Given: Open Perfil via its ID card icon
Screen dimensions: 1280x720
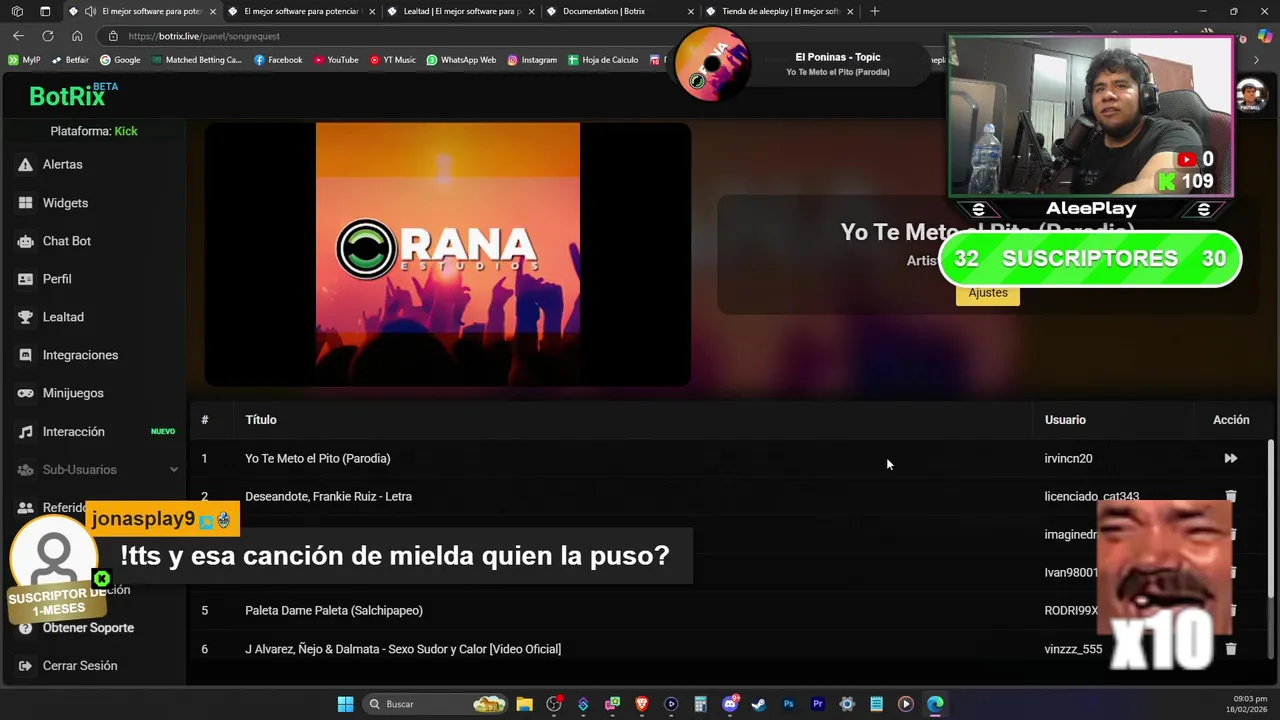Looking at the screenshot, I should pos(25,279).
